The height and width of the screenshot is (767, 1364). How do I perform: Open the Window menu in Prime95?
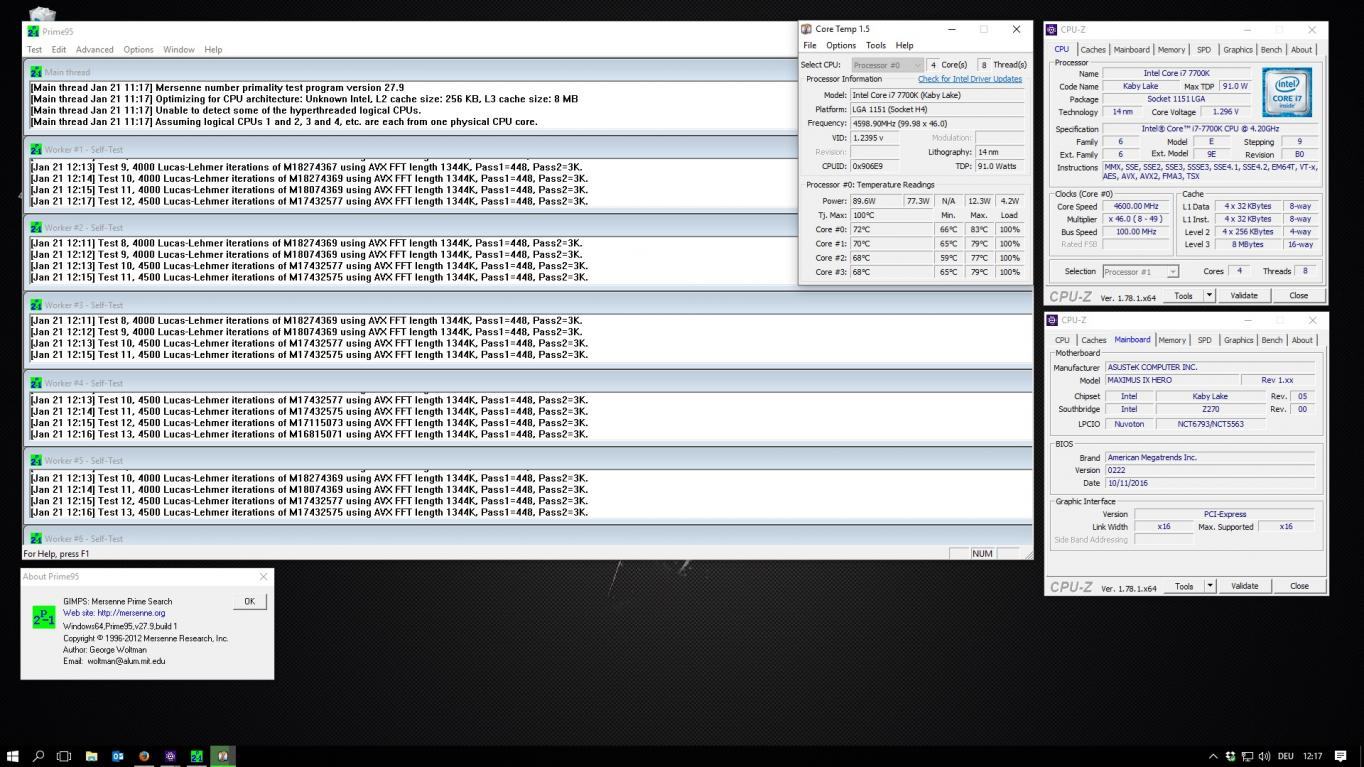179,49
